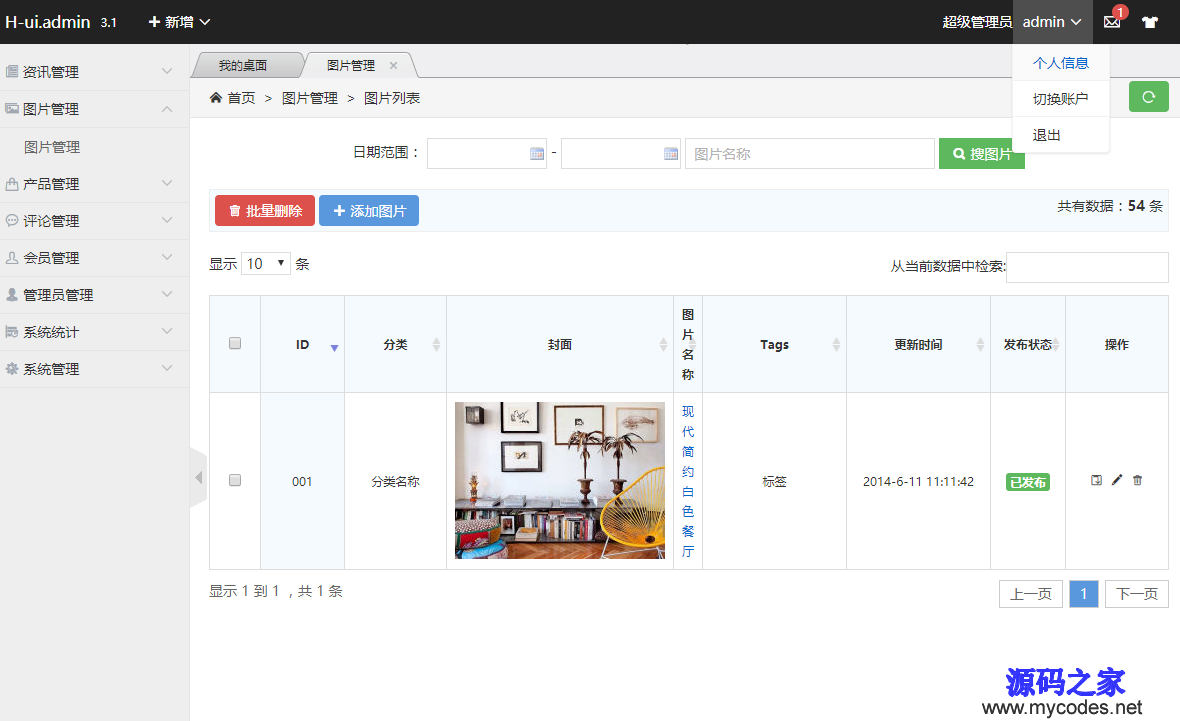
Task: Expand 产品管理 menu chevron
Action: tap(167, 183)
